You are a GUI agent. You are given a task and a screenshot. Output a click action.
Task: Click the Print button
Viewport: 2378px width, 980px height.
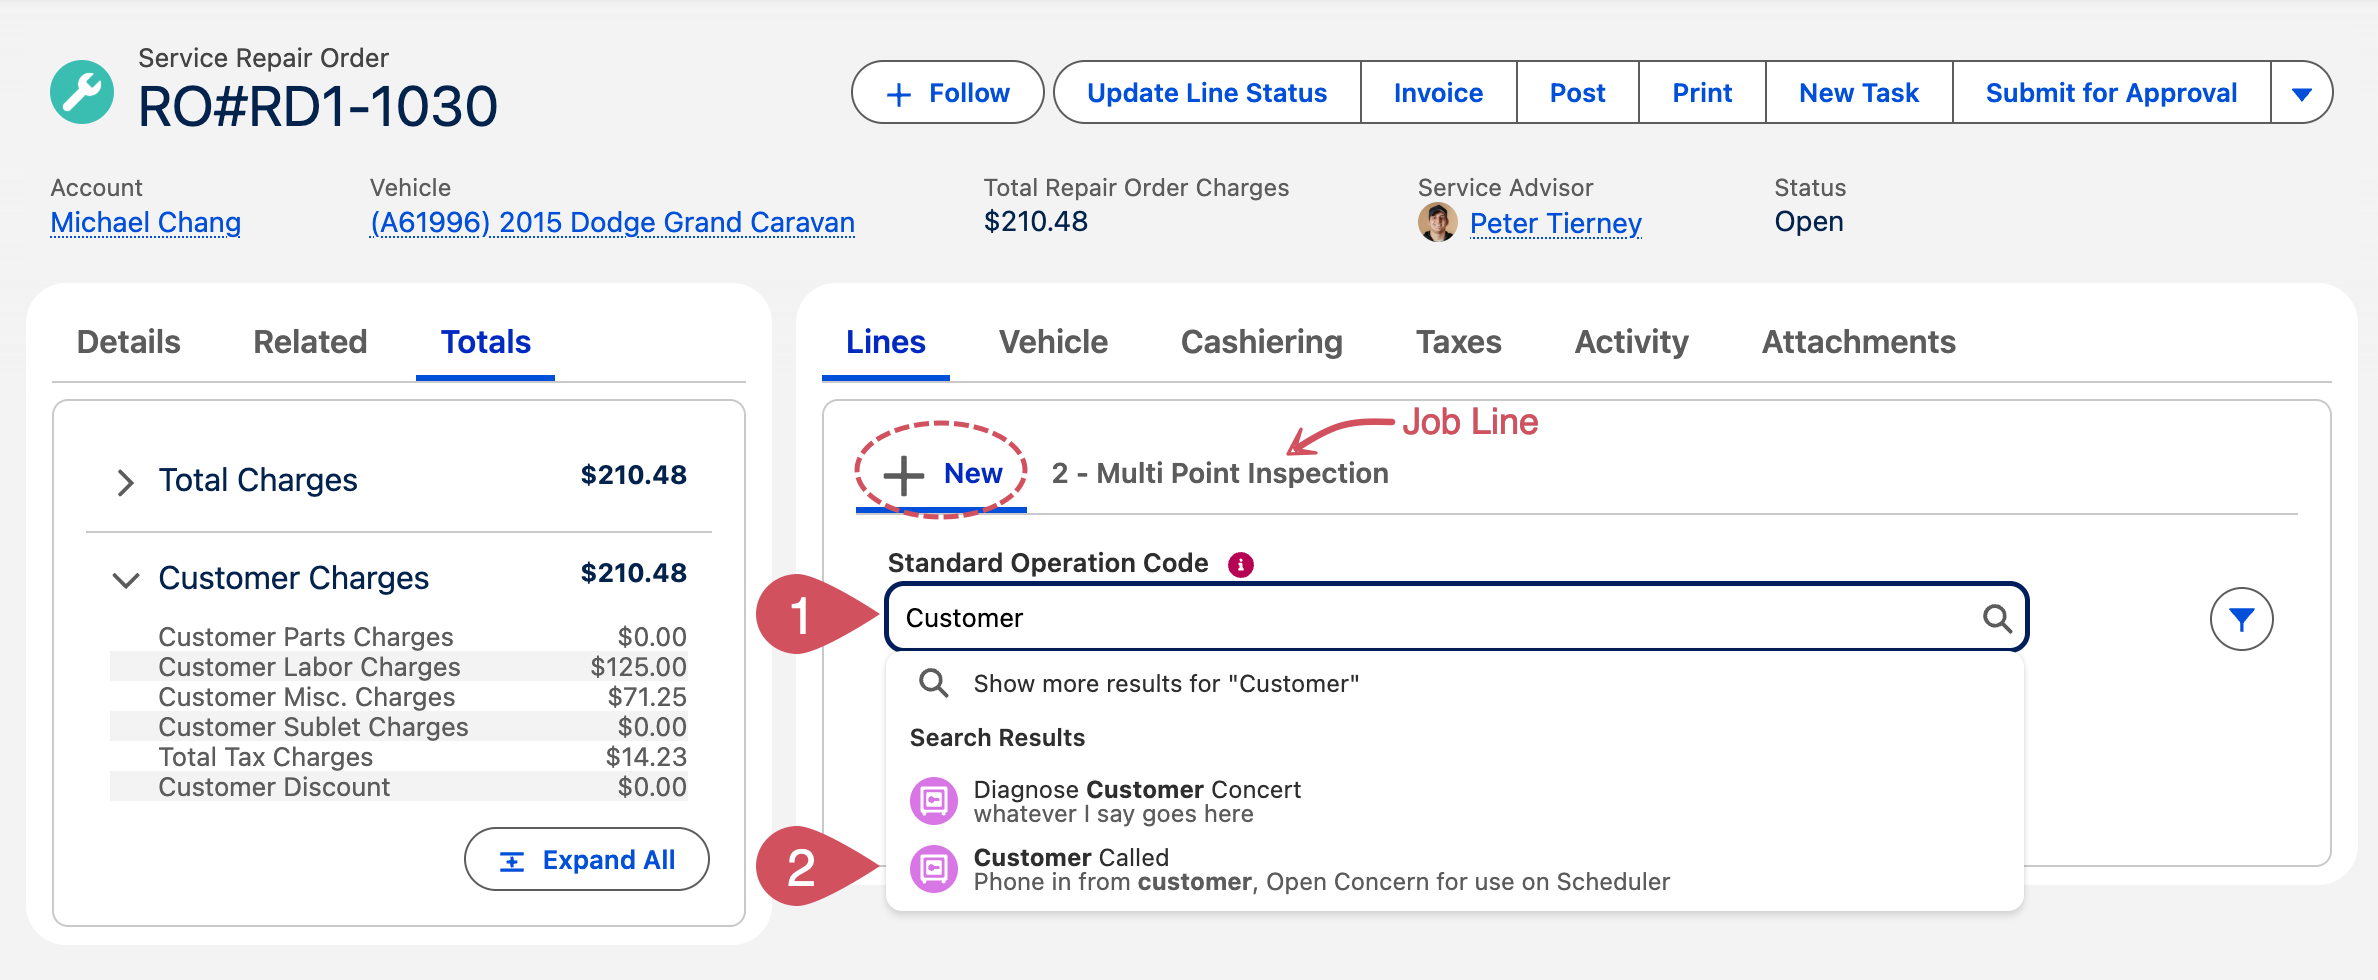[x=1702, y=93]
